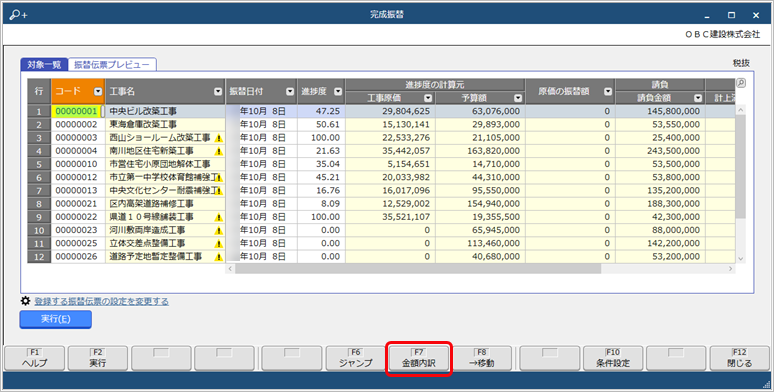
Task: Select the code cell 00000001
Action: [77, 112]
